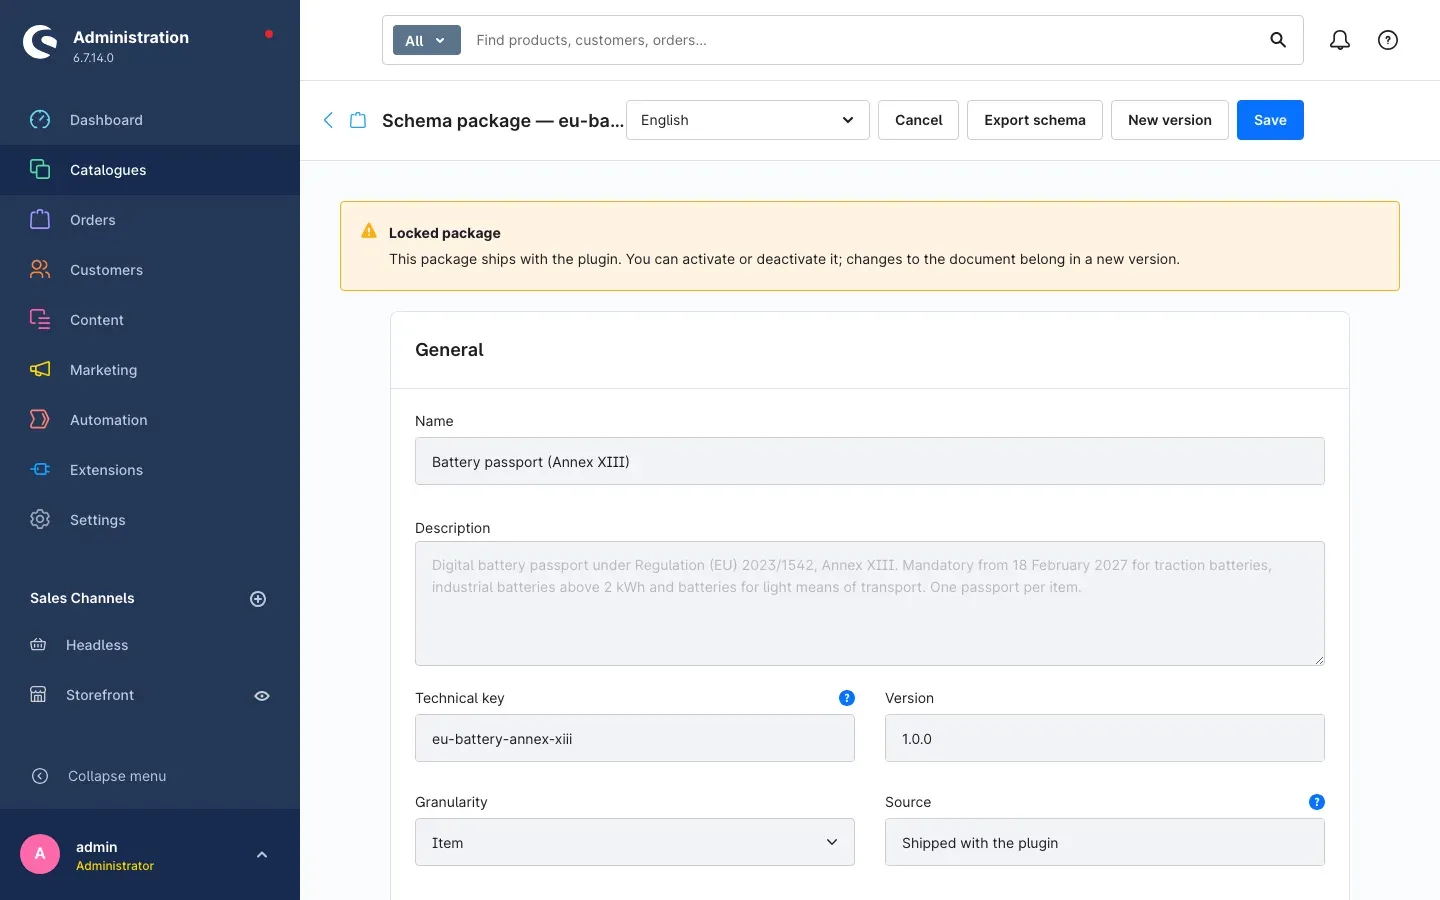Click the Marketing megaphone icon
1440x900 pixels.
tap(40, 370)
